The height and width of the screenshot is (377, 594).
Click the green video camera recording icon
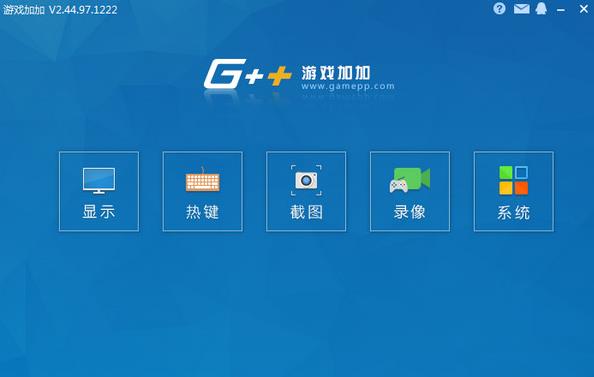point(410,180)
